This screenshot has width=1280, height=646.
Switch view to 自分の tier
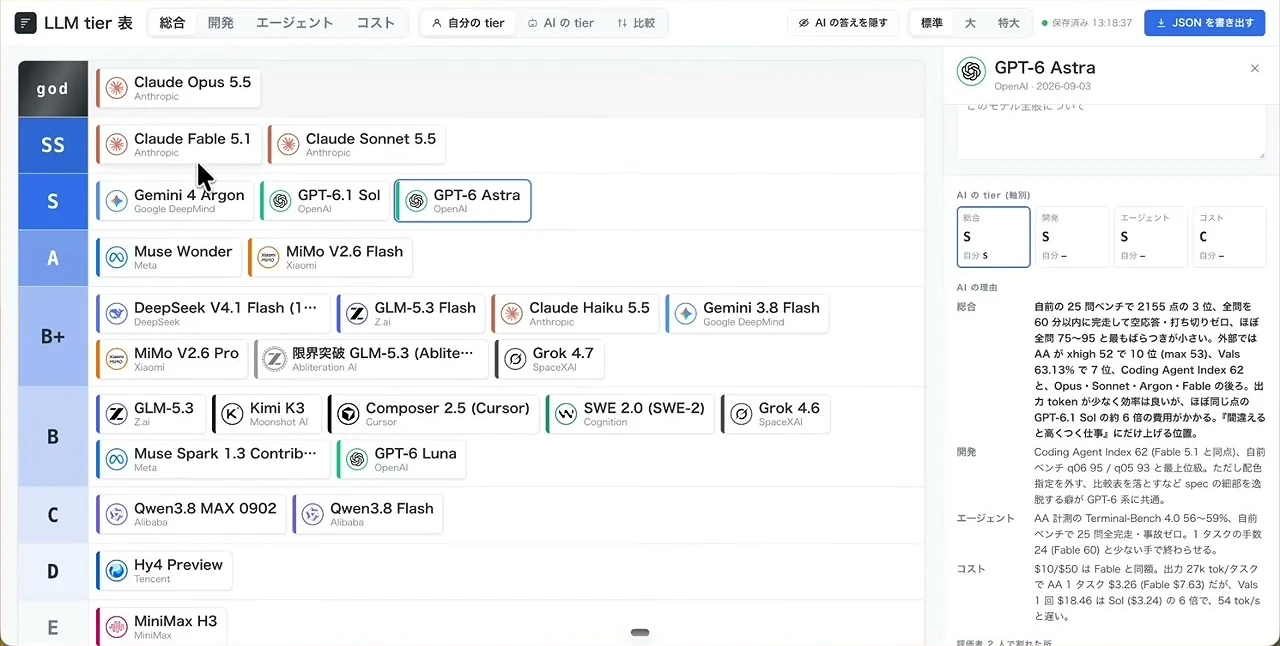coord(468,23)
